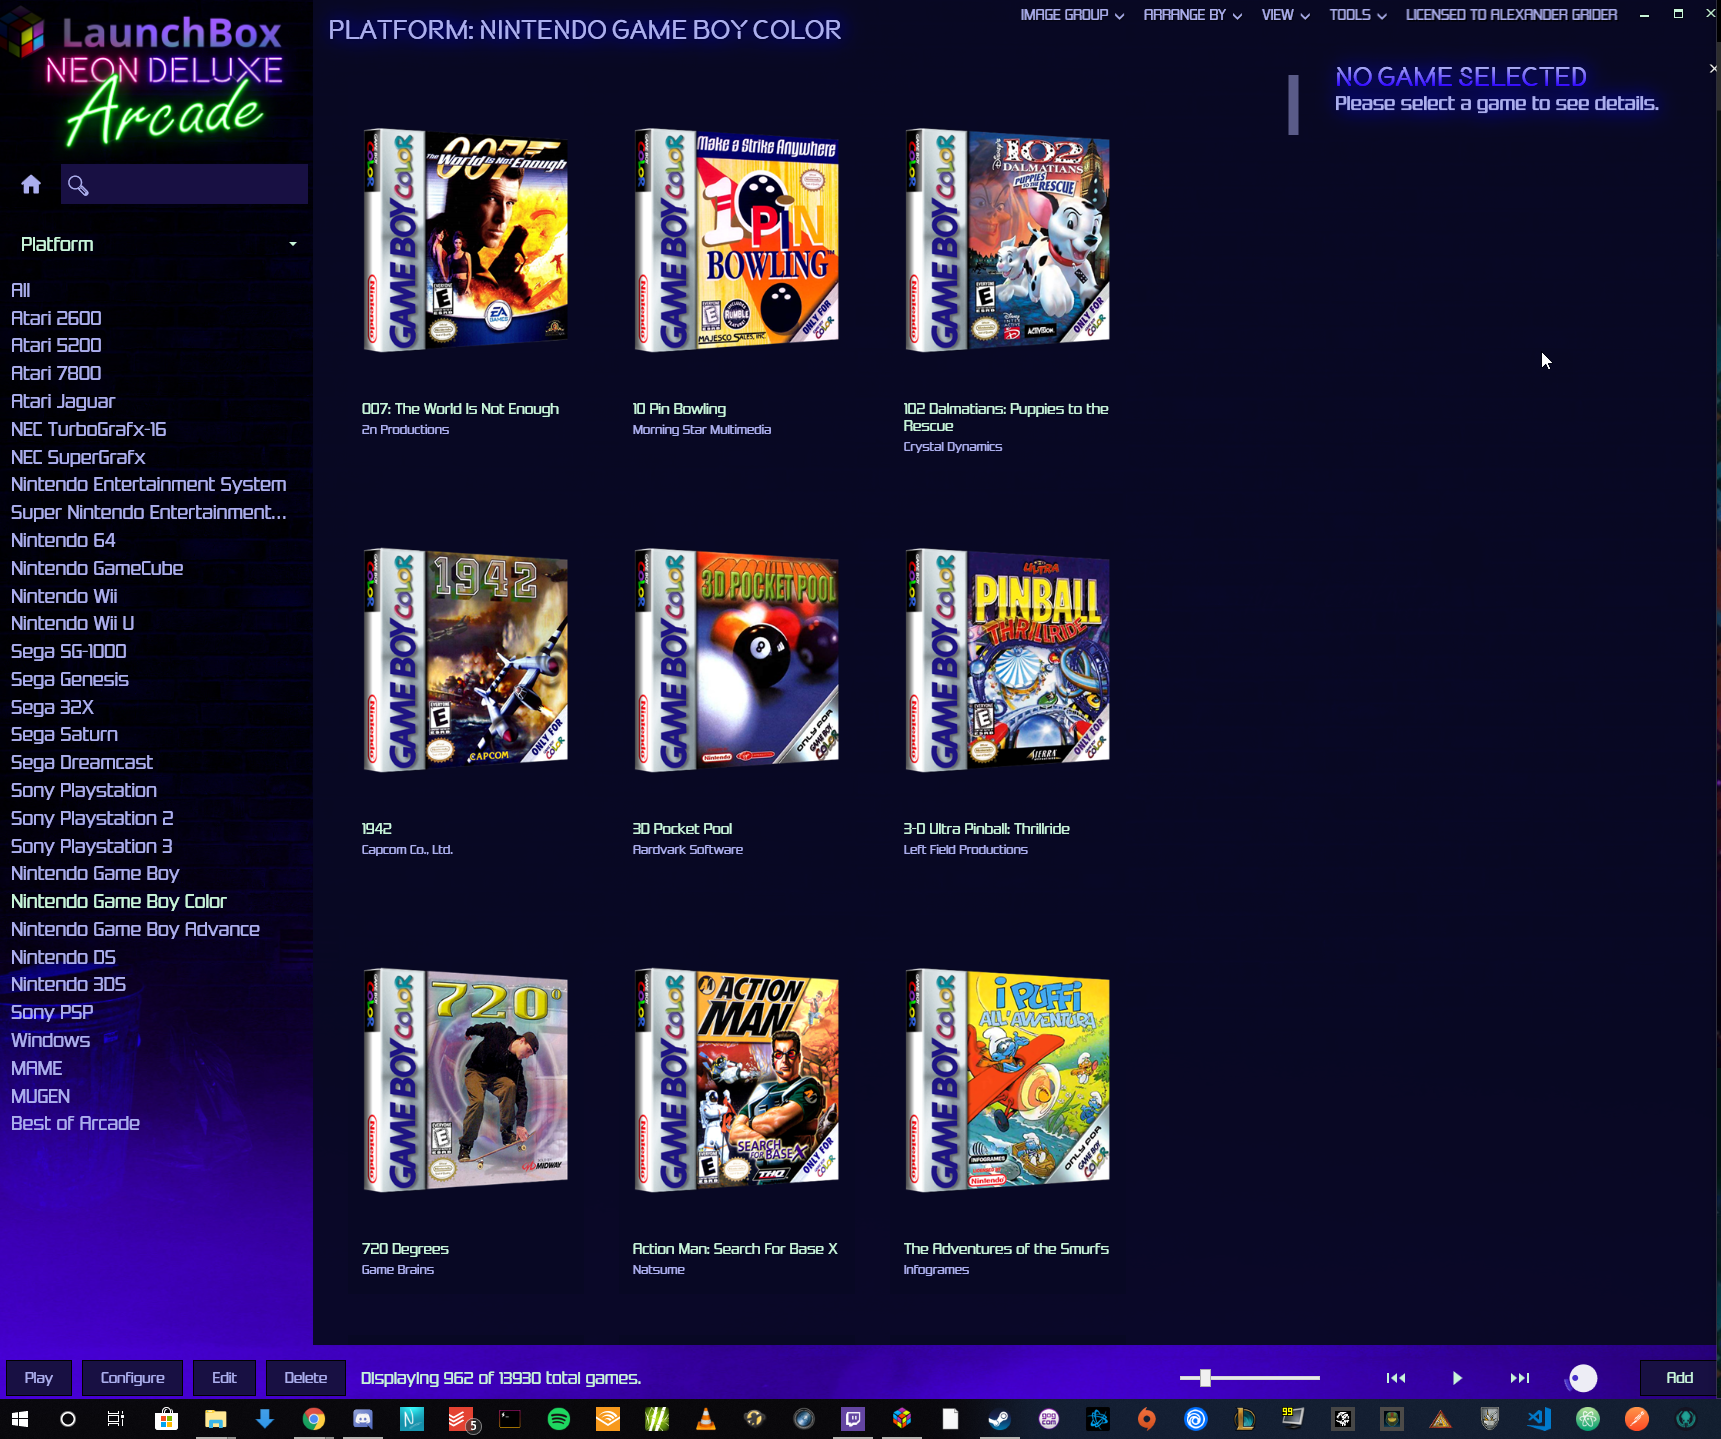Select the Sony Playstation 2 platform

tap(92, 818)
